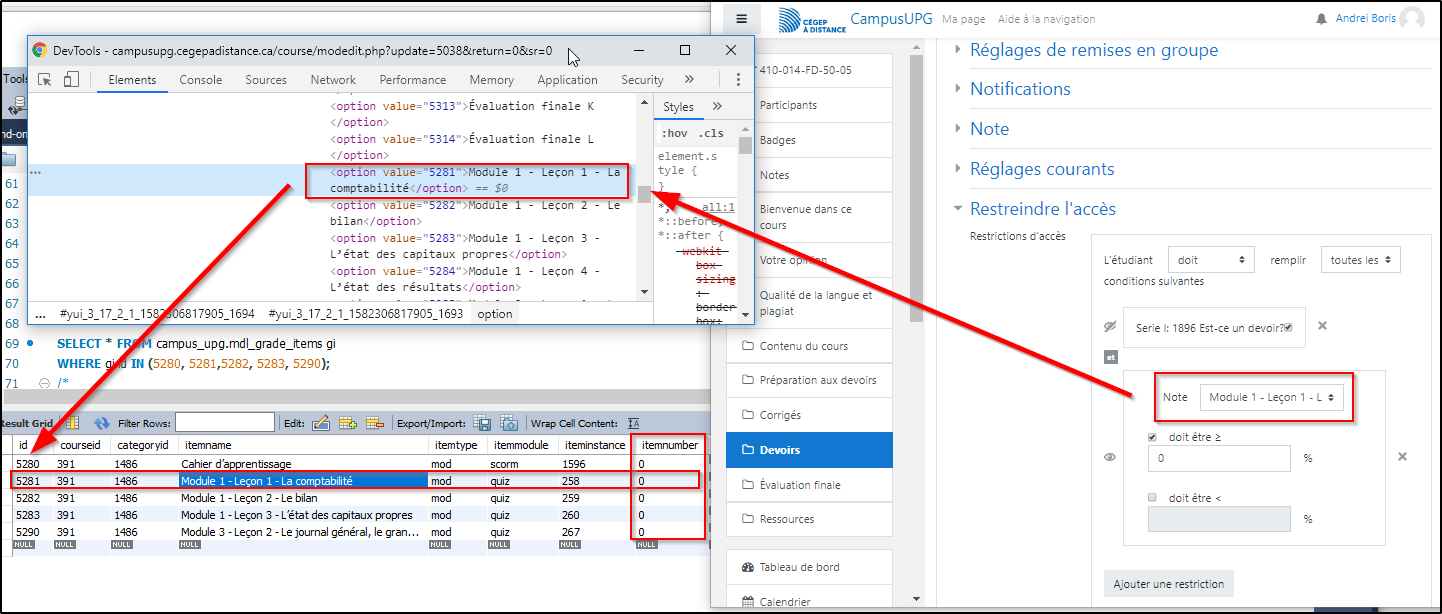
Task: Toggle the DevTools device toolbar icon
Action: pyautogui.click(x=71, y=80)
